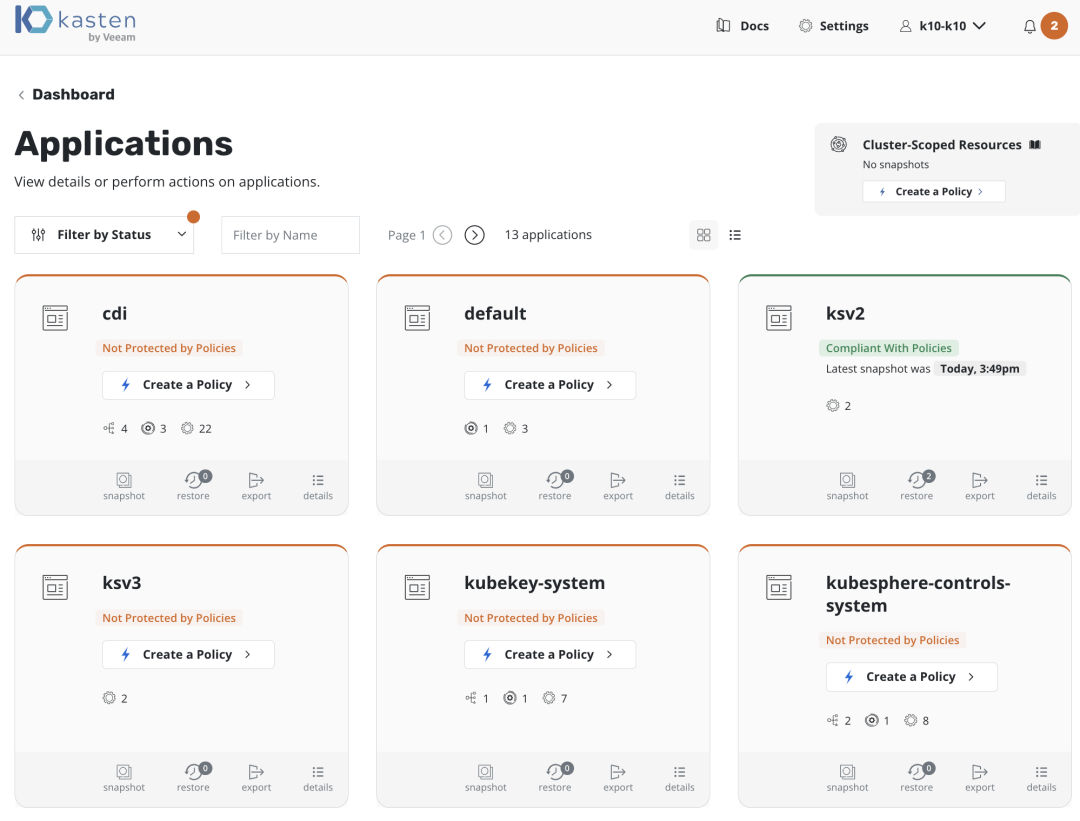View details of kubesphere-controls-system

click(x=1041, y=778)
